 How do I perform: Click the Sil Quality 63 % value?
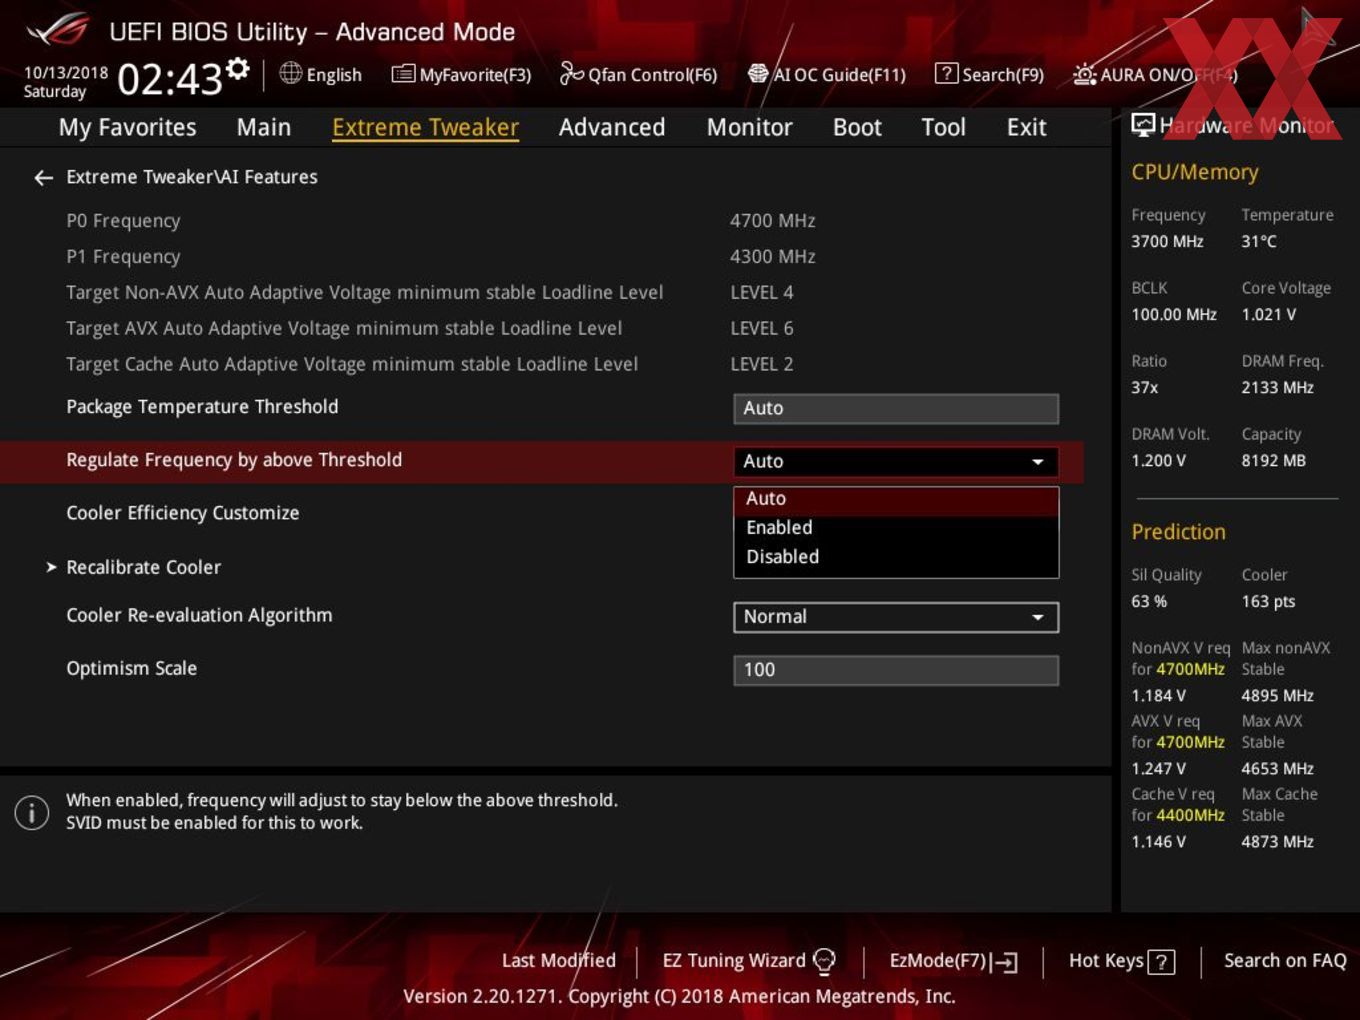pos(1149,602)
